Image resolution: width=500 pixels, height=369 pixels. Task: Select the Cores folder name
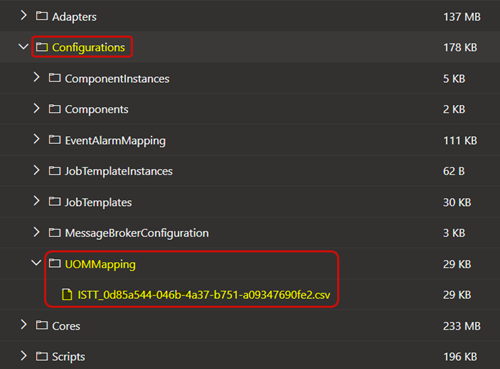click(66, 326)
